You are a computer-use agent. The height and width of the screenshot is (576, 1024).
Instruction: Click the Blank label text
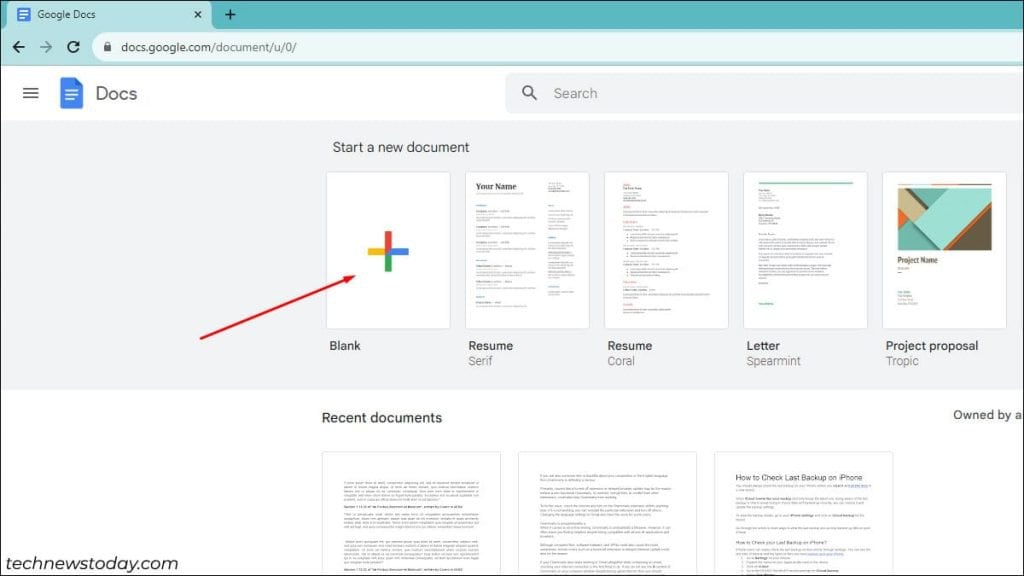pos(345,345)
